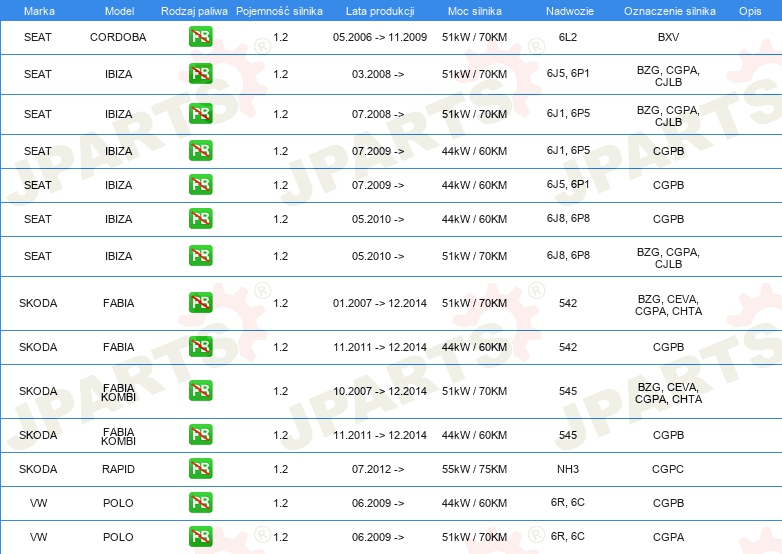This screenshot has height=554, width=782.
Task: Click the RAPID model cell
Action: pyautogui.click(x=118, y=469)
